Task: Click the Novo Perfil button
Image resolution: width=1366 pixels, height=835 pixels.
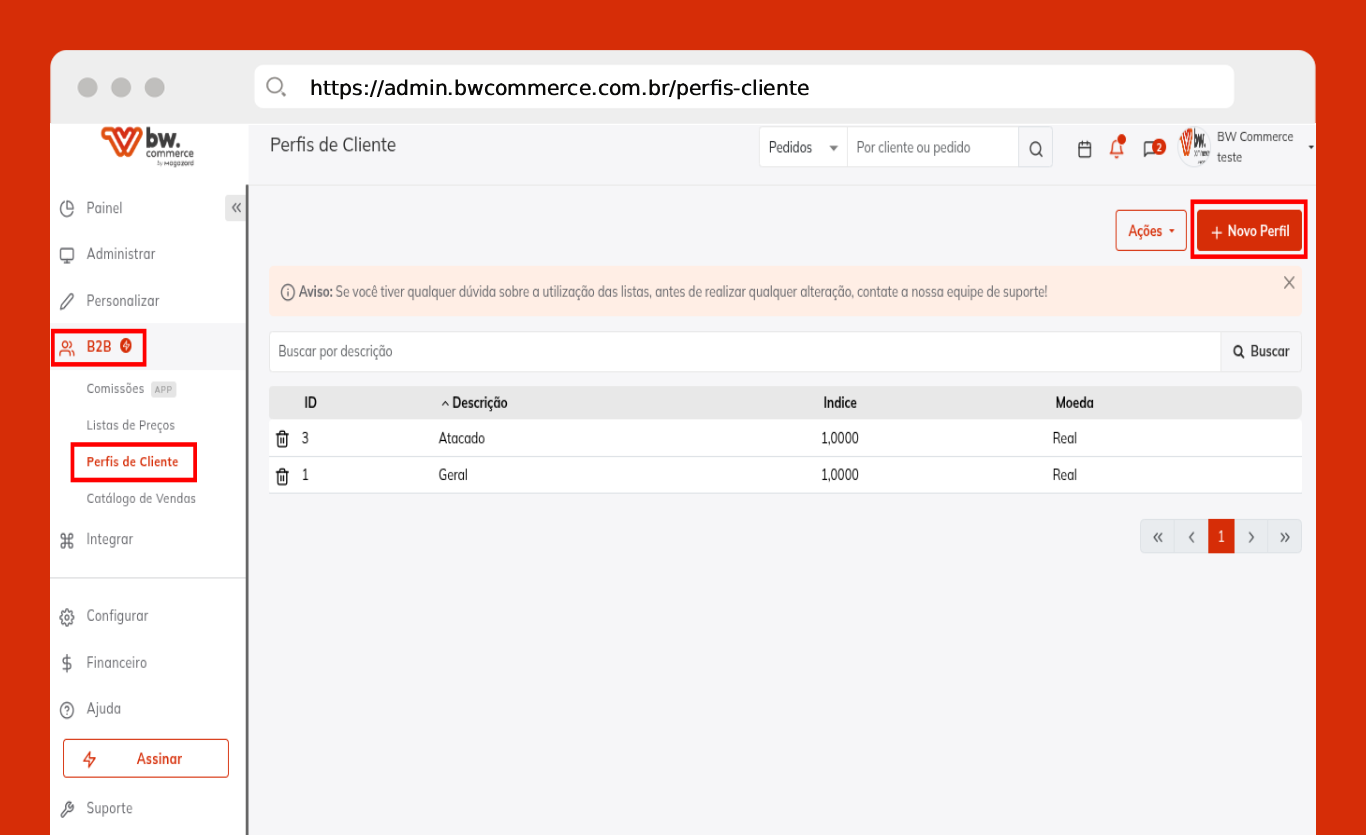Action: coord(1249,231)
